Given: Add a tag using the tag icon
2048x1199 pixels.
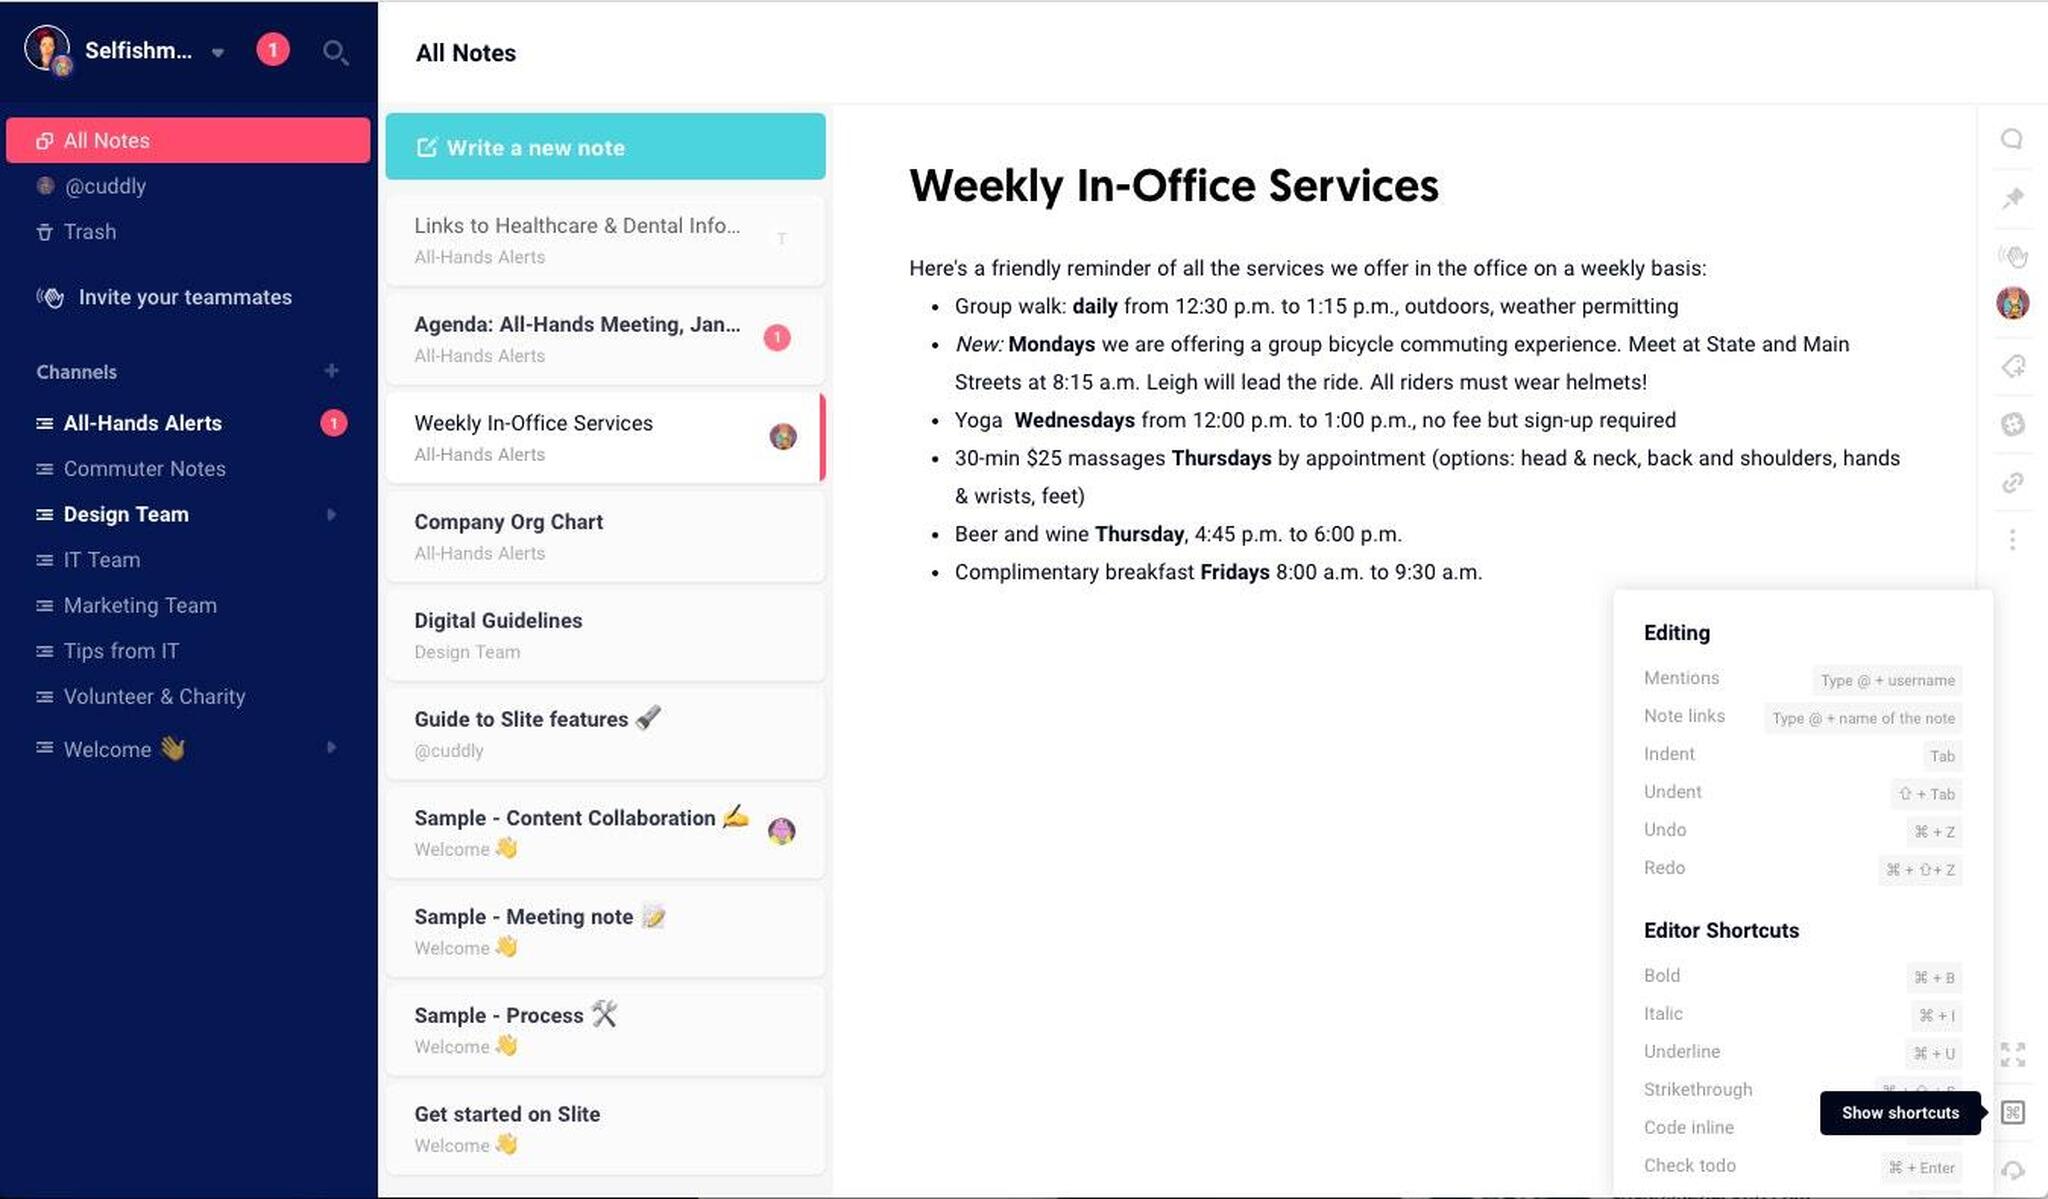Looking at the screenshot, I should 2013,367.
